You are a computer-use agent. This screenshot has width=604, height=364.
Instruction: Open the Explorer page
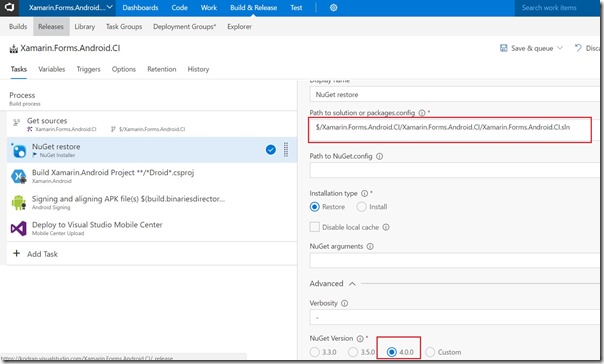[239, 27]
